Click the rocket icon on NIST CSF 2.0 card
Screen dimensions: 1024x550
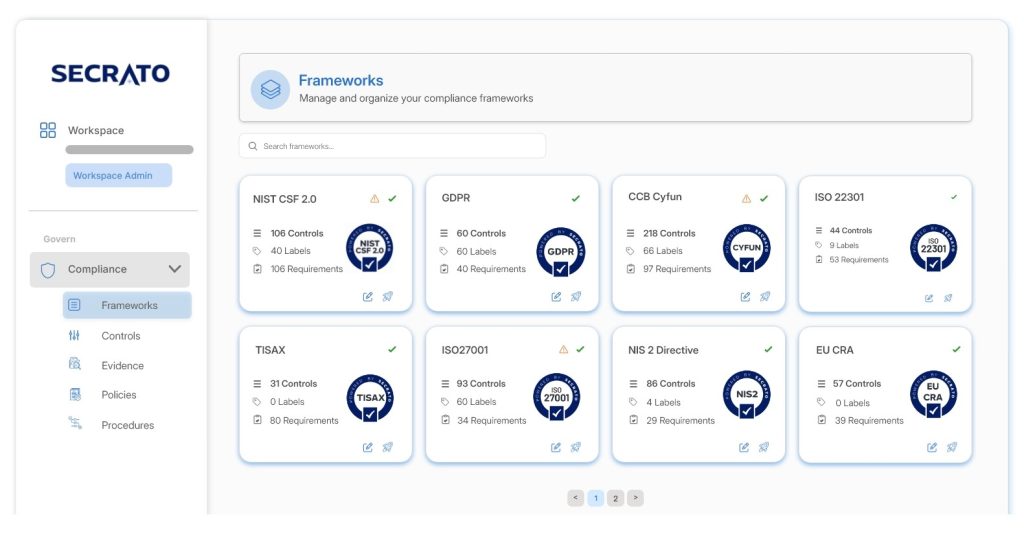pyautogui.click(x=387, y=297)
